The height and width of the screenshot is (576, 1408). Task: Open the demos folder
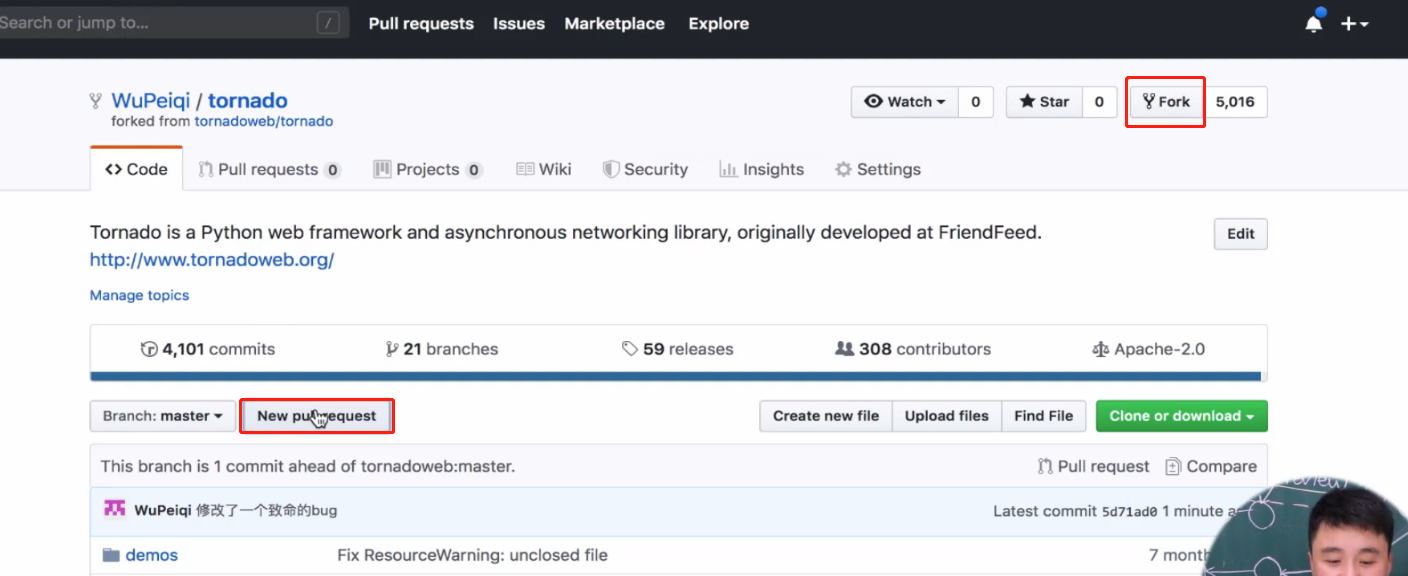151,555
